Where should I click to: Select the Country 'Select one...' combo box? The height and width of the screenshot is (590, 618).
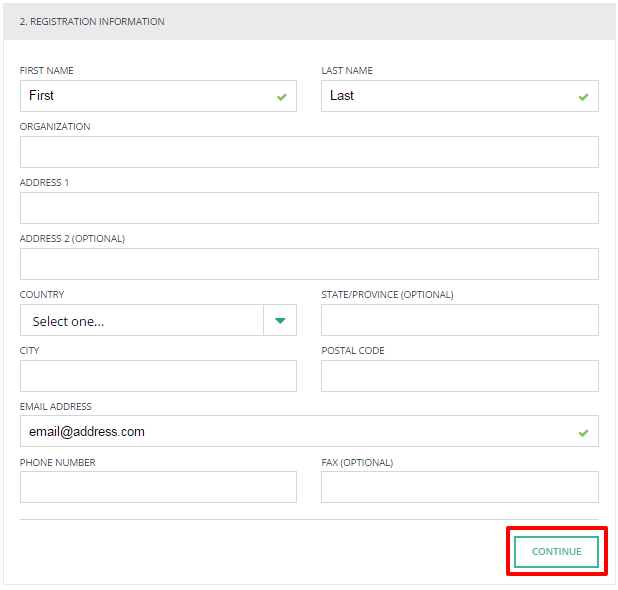click(x=158, y=320)
